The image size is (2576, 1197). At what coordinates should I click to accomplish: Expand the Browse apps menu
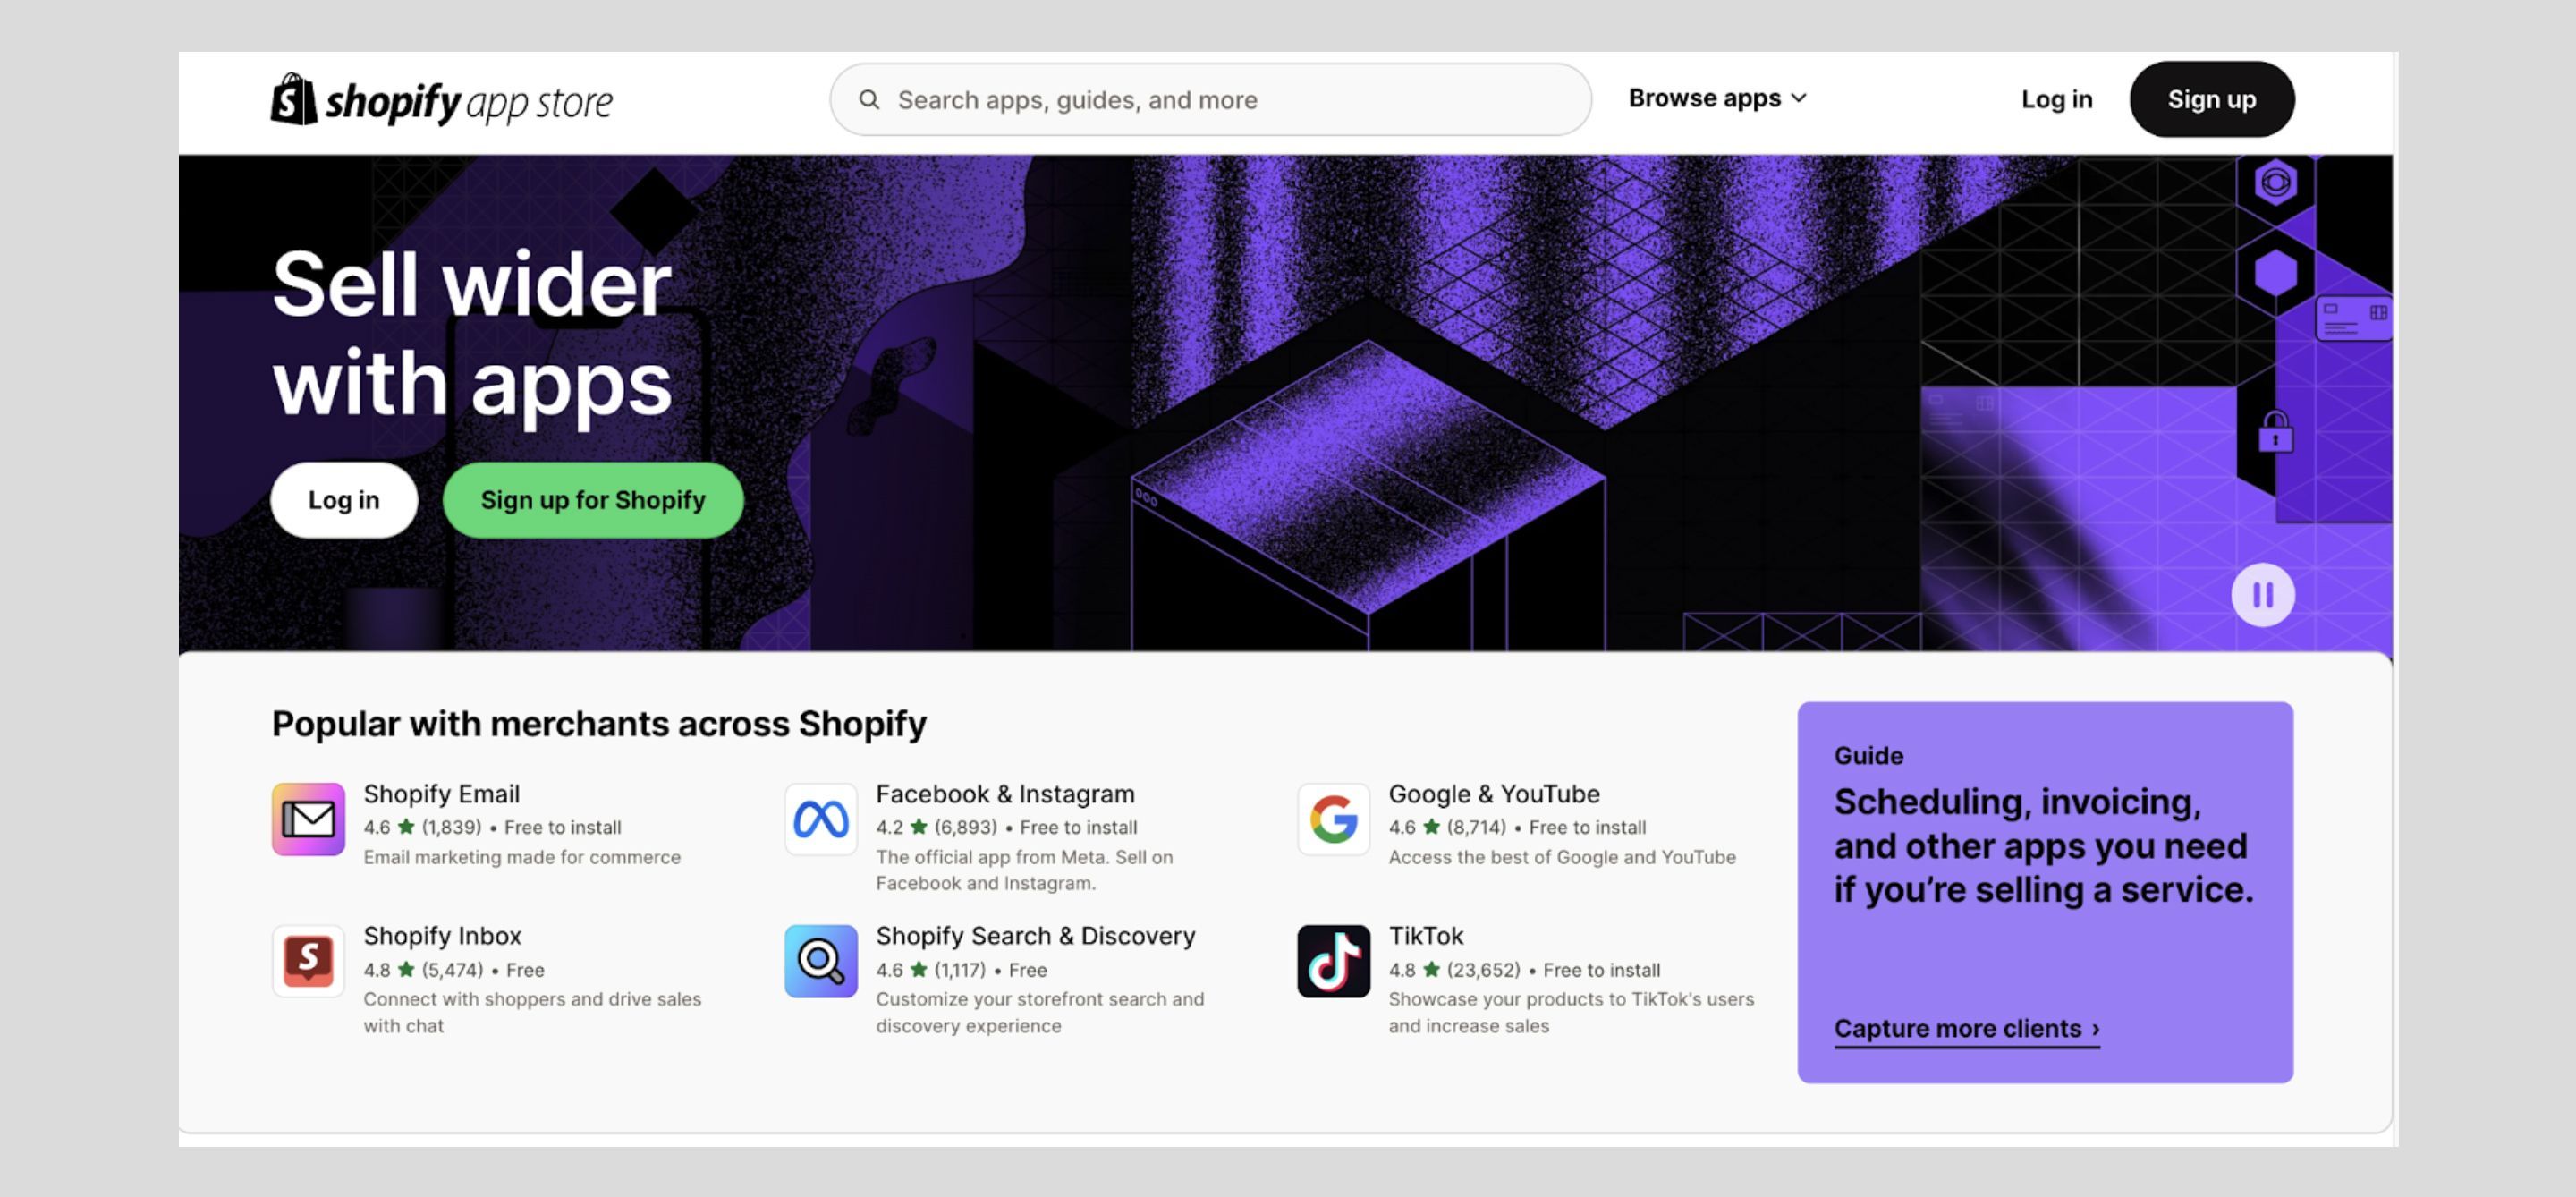(x=1717, y=98)
